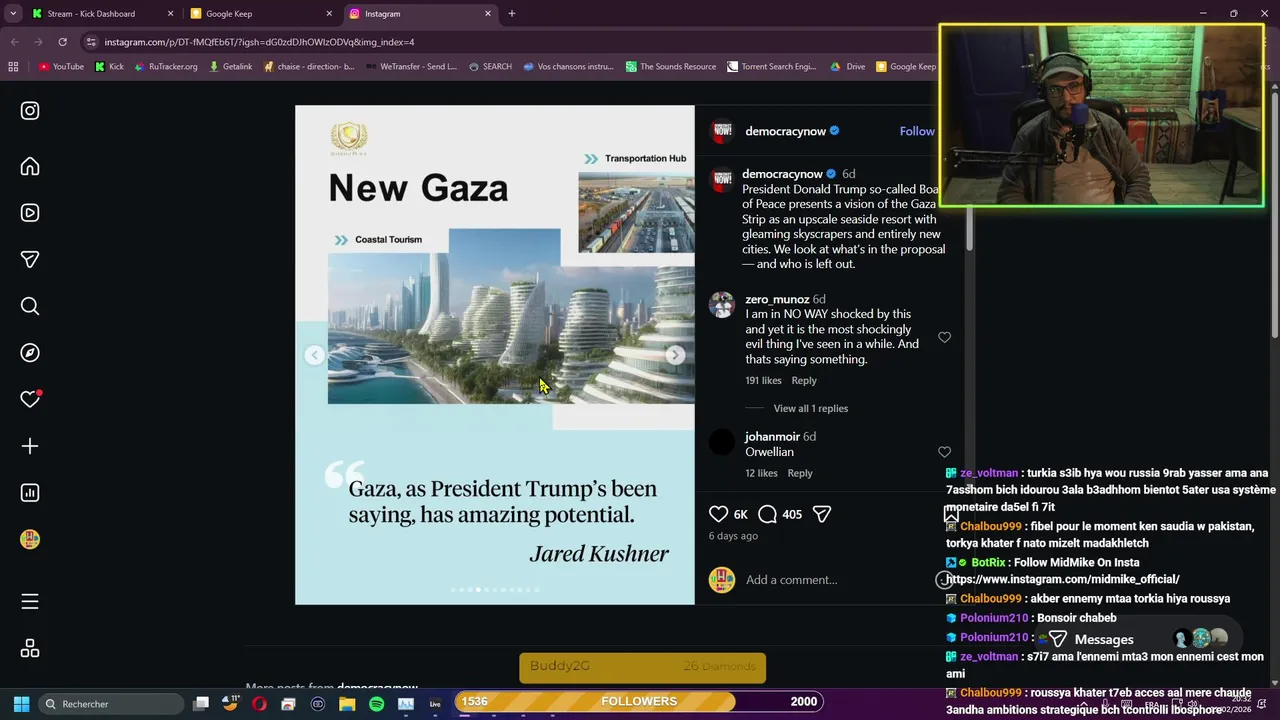Click the taskbar Rechercher search box
Screen dimensions: 1280x720
(x=111, y=704)
